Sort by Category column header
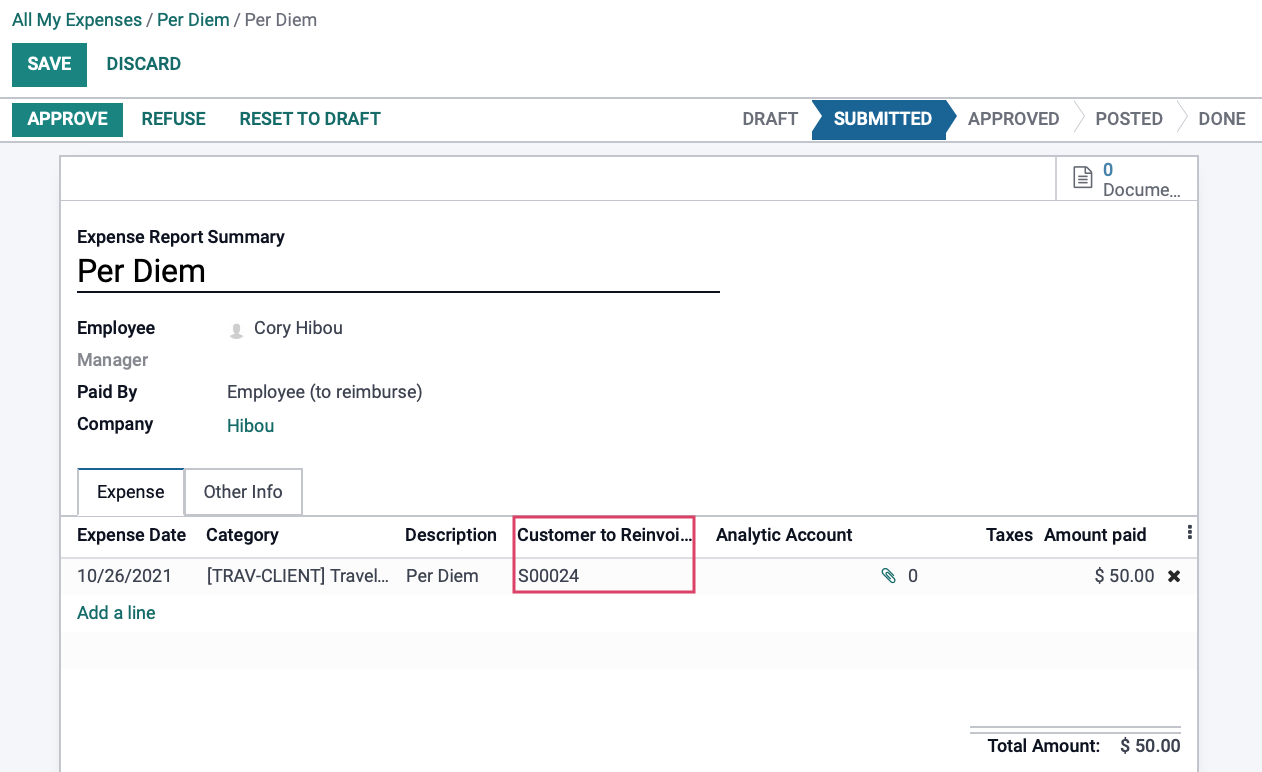 pyautogui.click(x=242, y=535)
